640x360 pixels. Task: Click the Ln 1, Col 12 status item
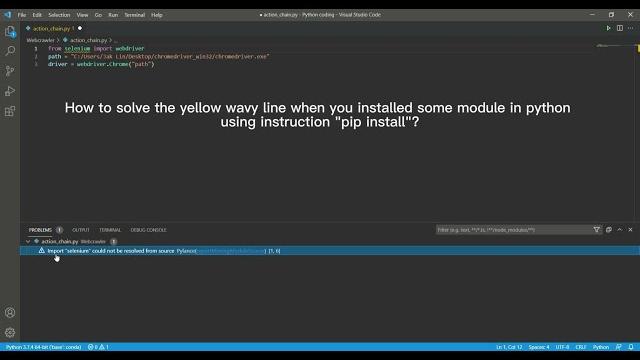509,347
